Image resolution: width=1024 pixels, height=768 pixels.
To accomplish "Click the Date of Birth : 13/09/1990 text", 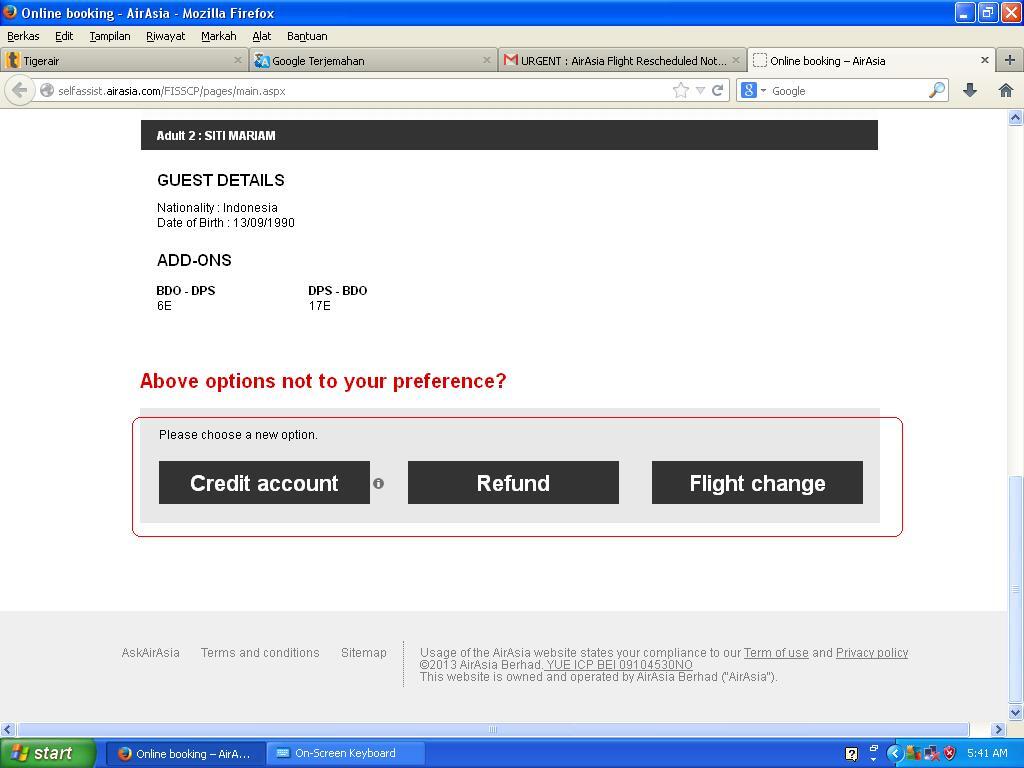I will point(226,223).
